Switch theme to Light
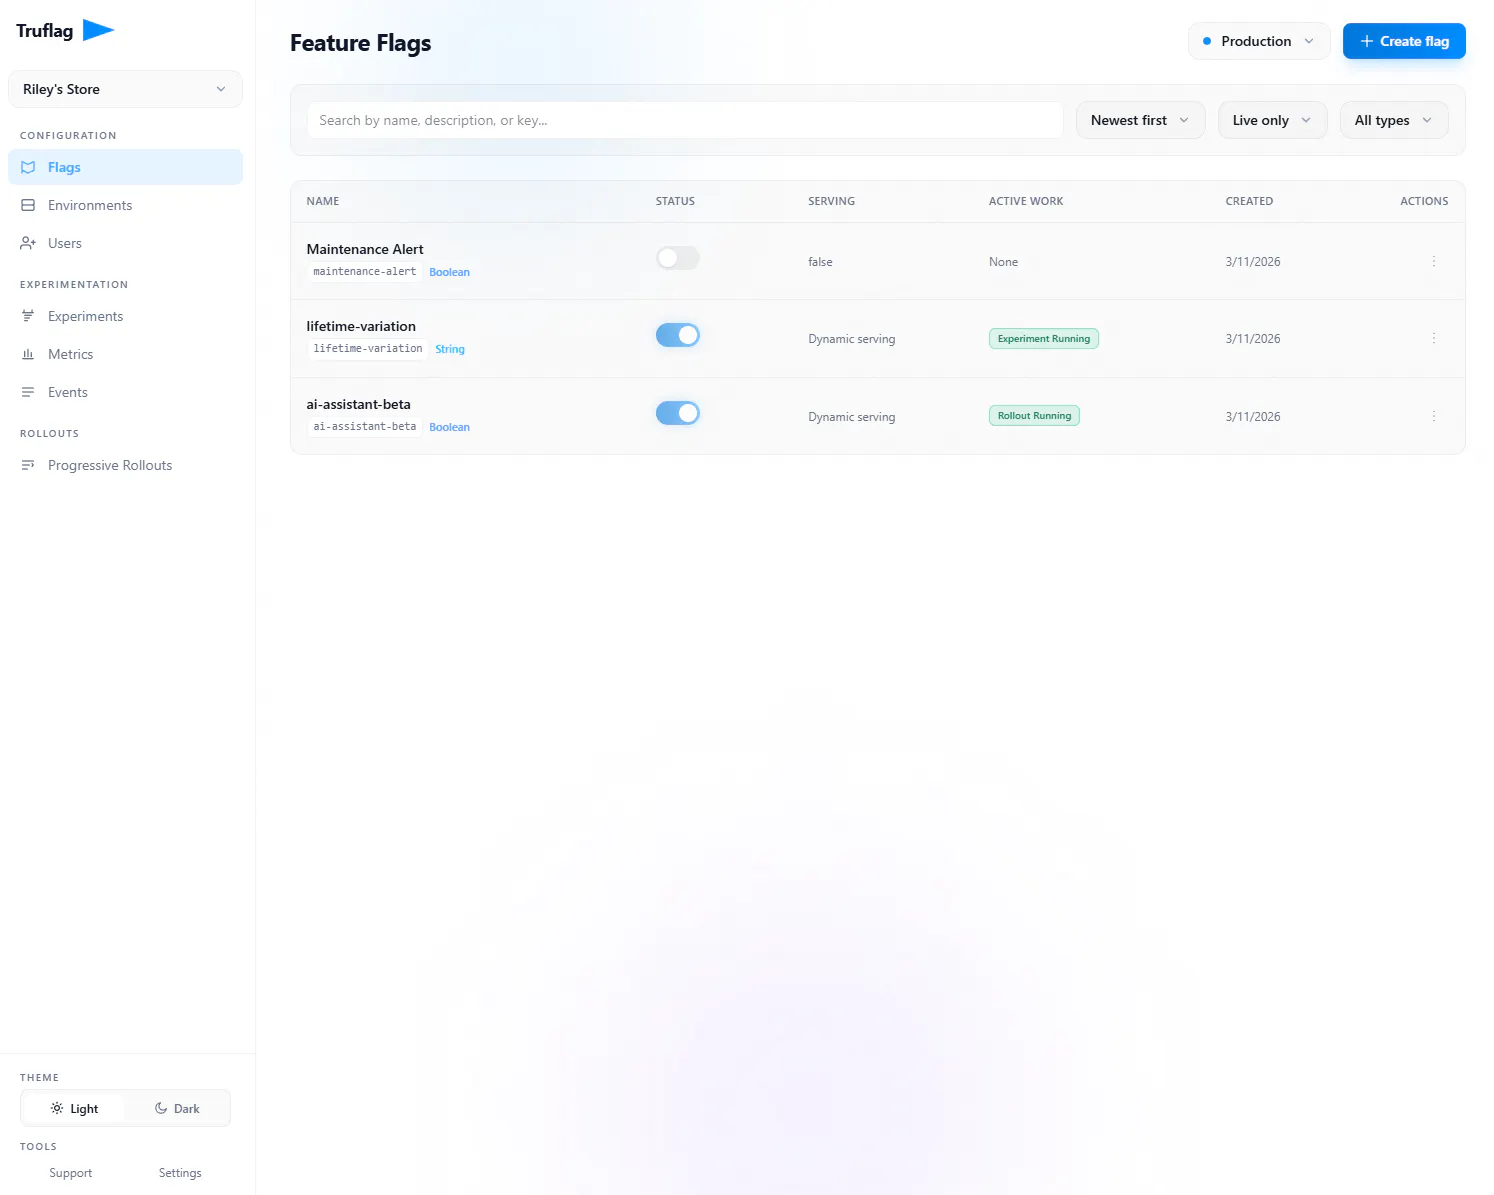1494x1195 pixels. pos(74,1108)
